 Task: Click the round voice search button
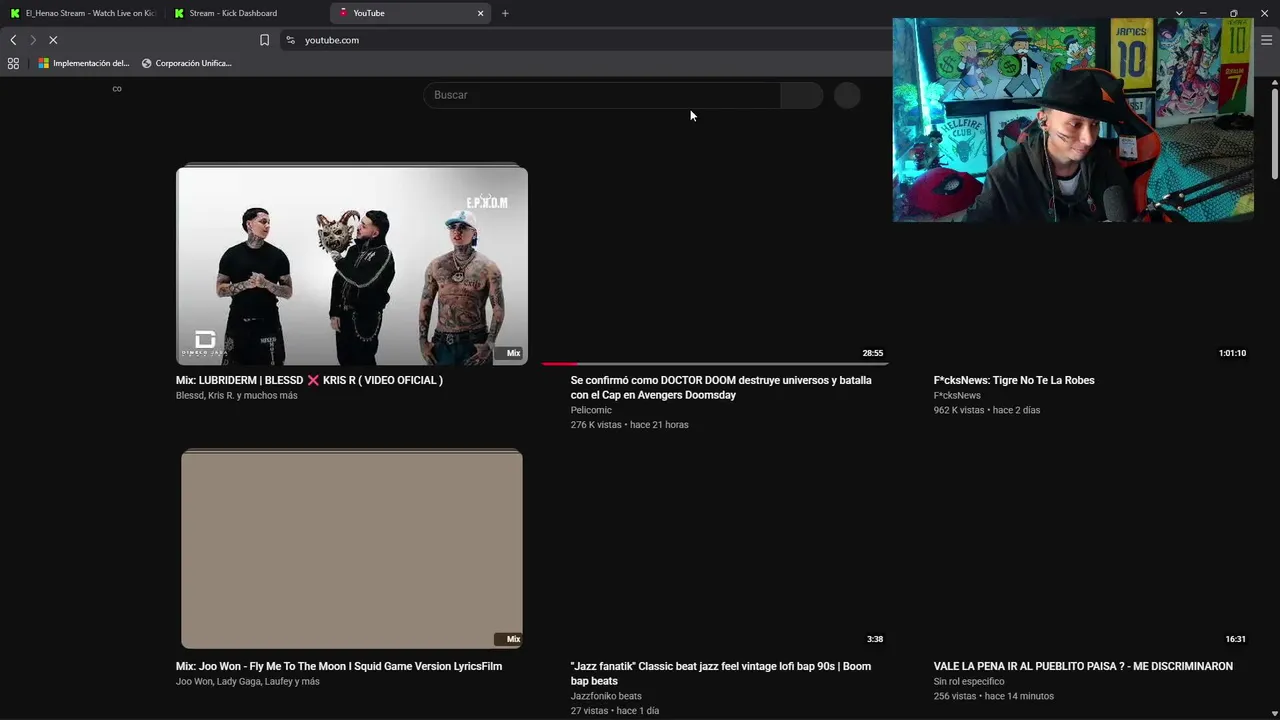tap(847, 95)
